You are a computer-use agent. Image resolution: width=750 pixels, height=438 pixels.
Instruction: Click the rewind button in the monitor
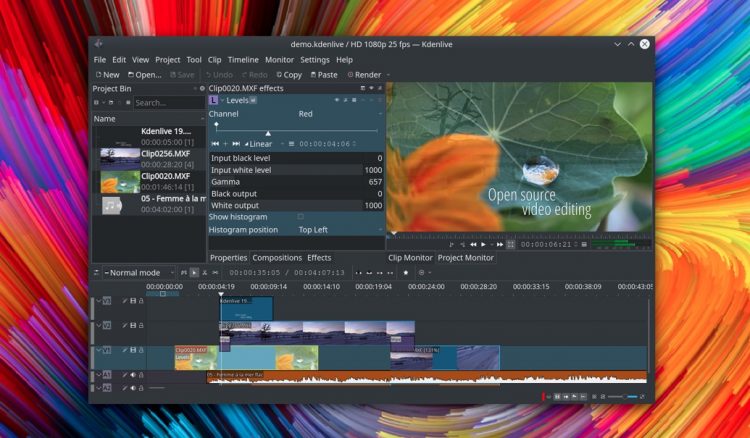pos(473,244)
